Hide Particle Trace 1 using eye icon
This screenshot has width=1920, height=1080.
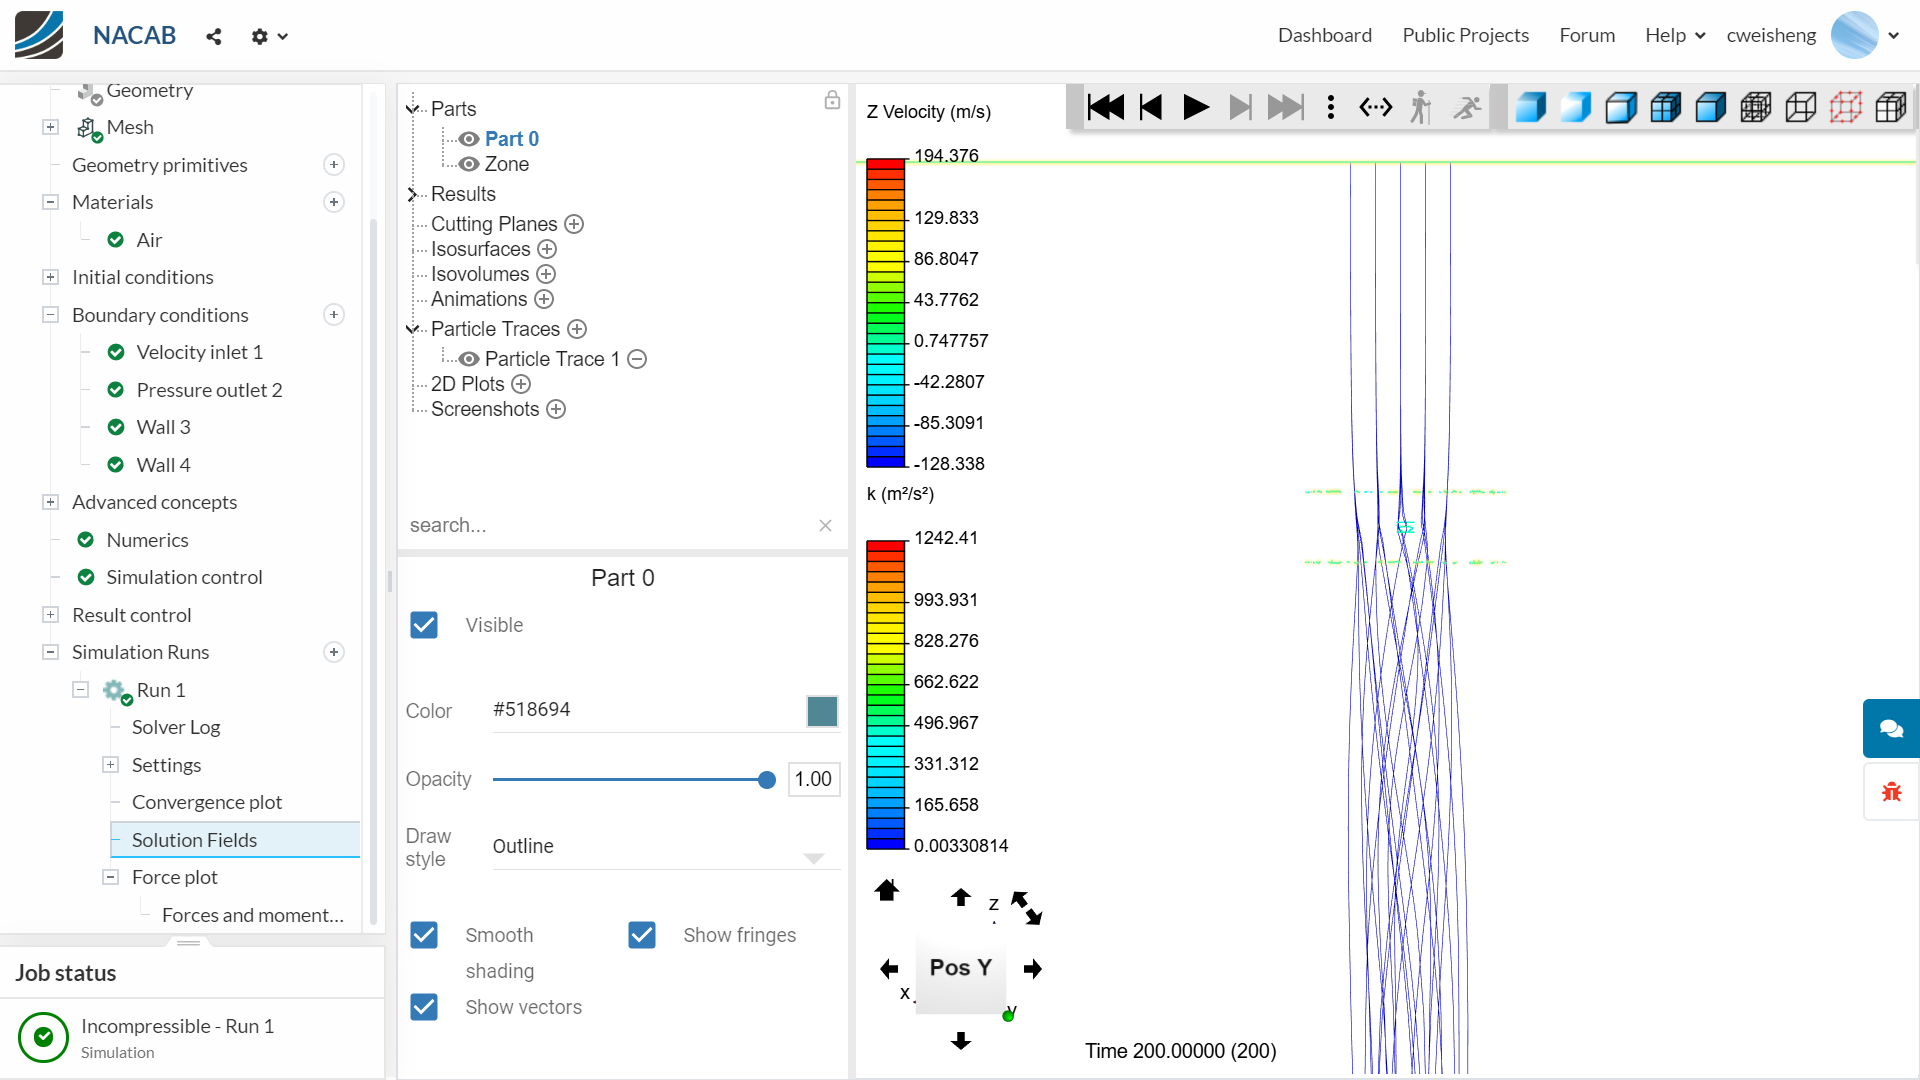(x=468, y=359)
